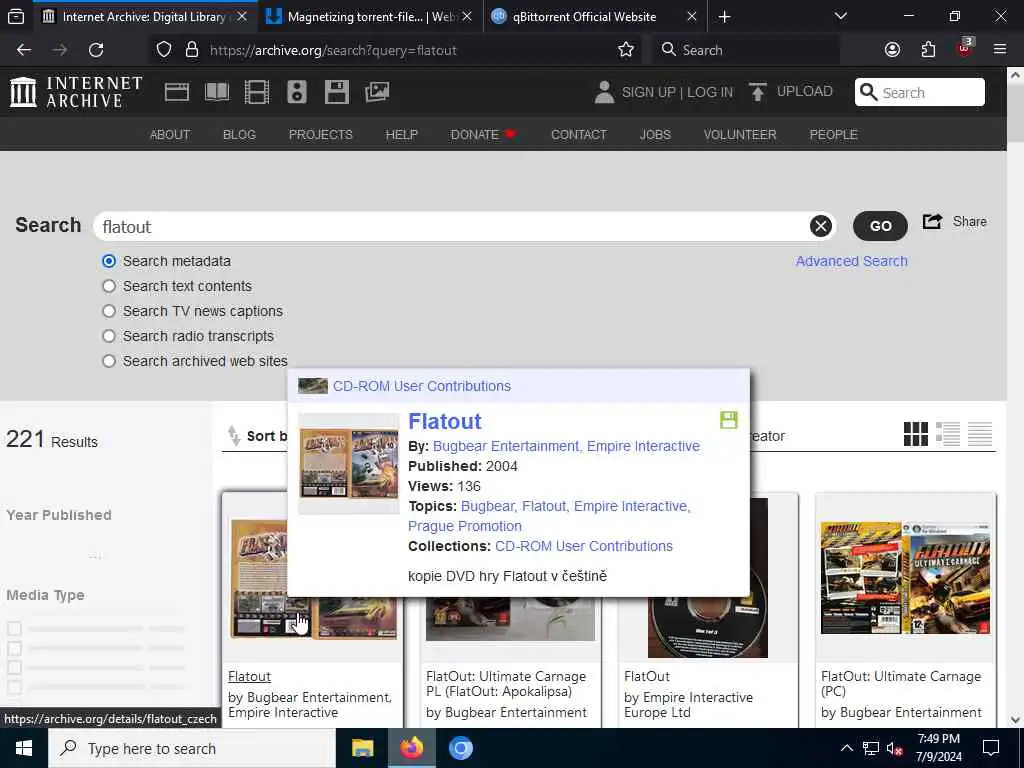Click the top-right archive Search input
The height and width of the screenshot is (768, 1024).
click(x=920, y=92)
